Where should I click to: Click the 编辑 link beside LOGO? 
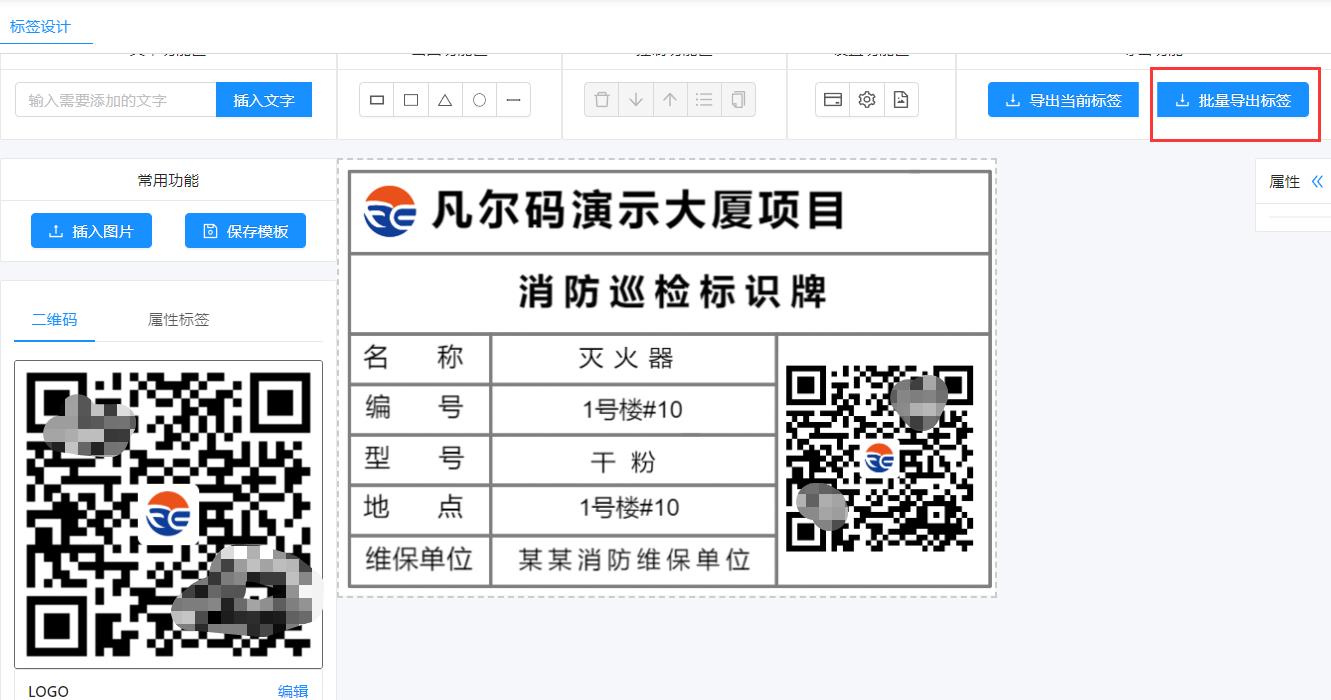(x=293, y=691)
